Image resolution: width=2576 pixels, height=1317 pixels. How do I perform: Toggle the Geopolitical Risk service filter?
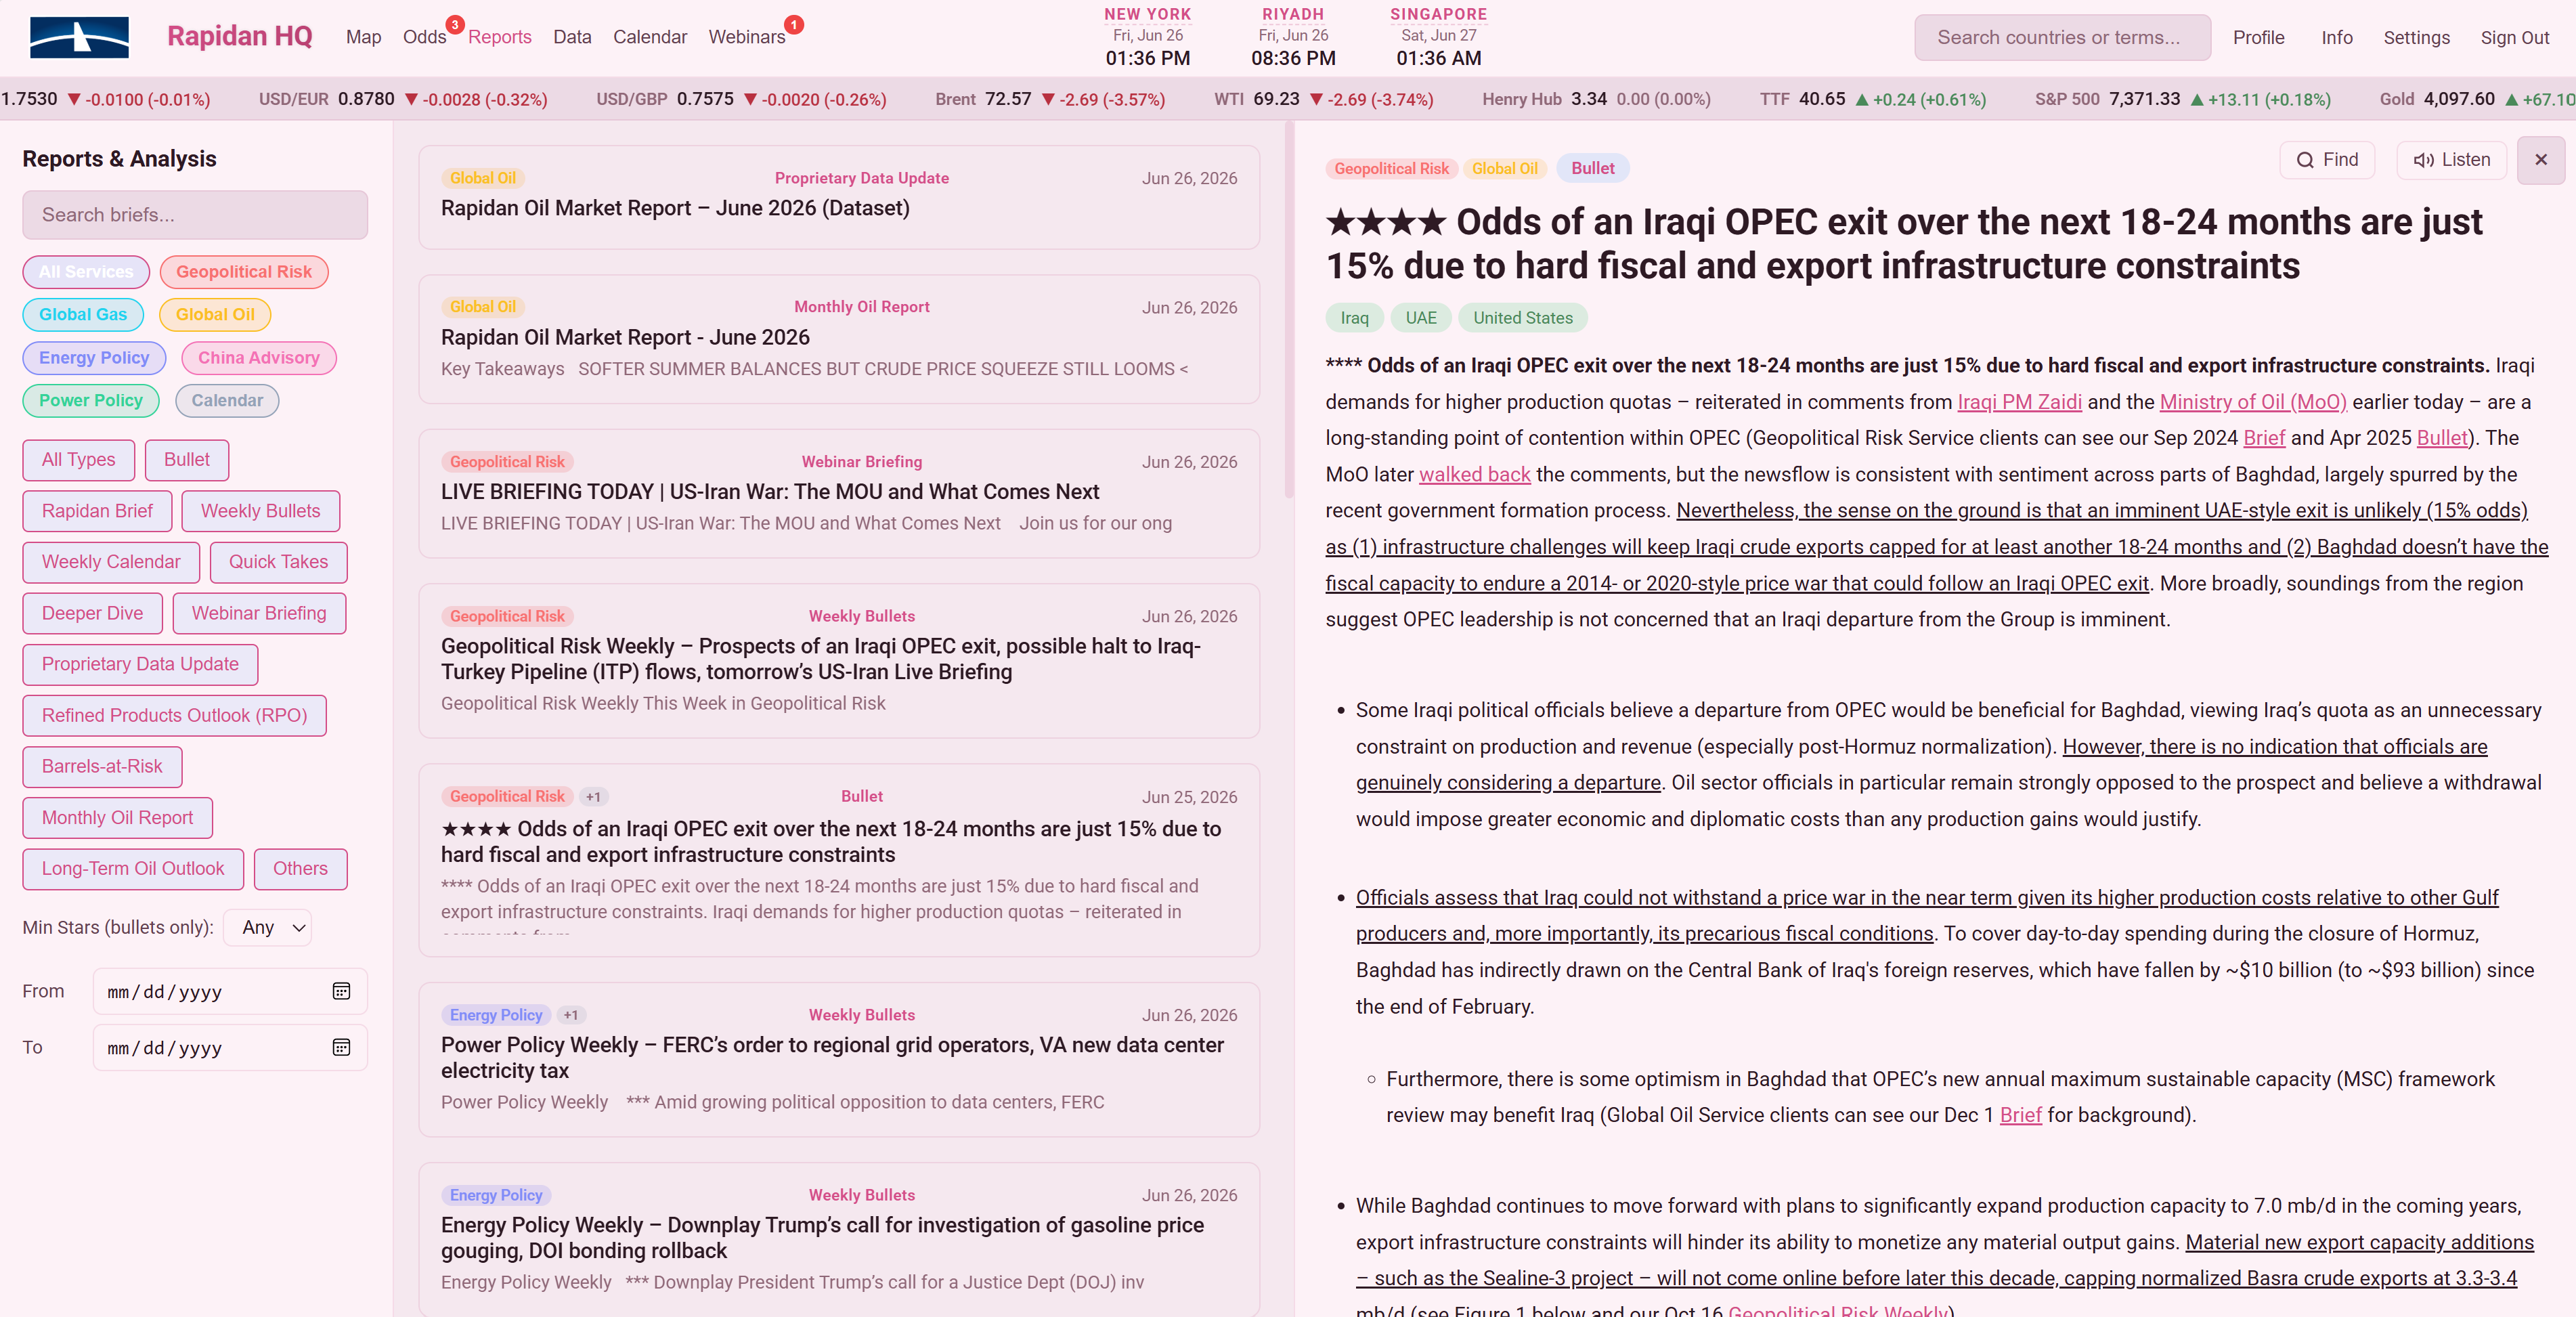point(244,272)
